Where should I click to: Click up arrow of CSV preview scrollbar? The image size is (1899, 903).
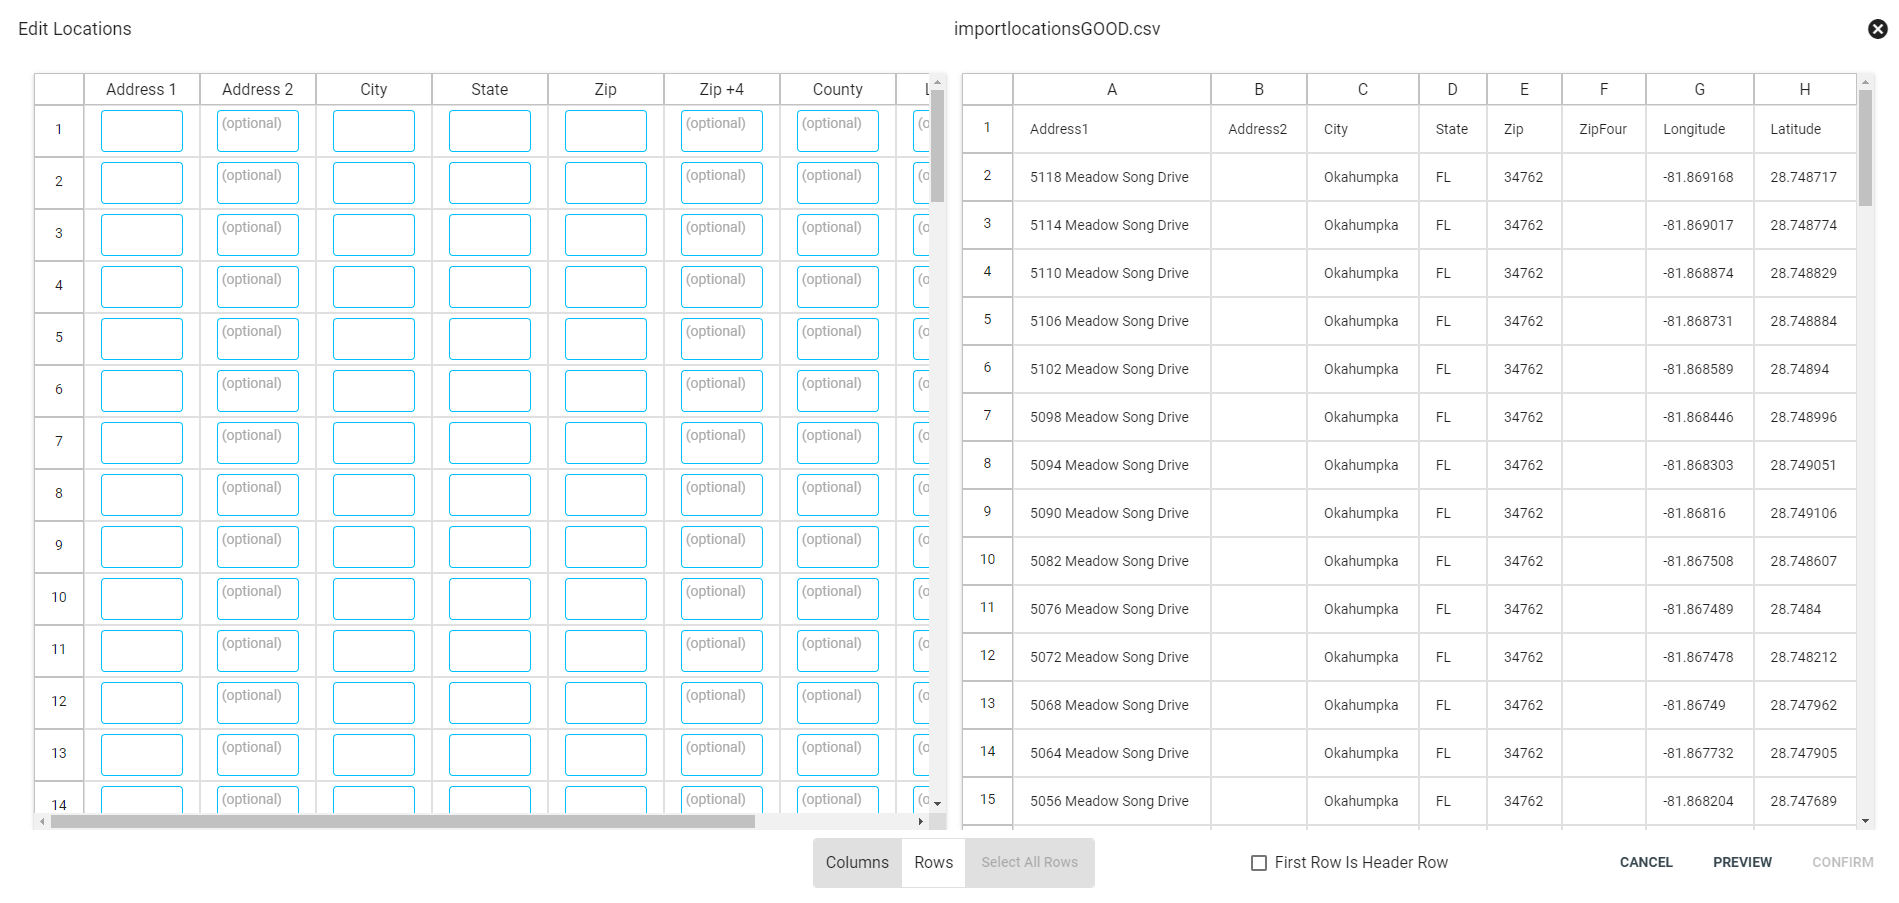[x=1865, y=81]
